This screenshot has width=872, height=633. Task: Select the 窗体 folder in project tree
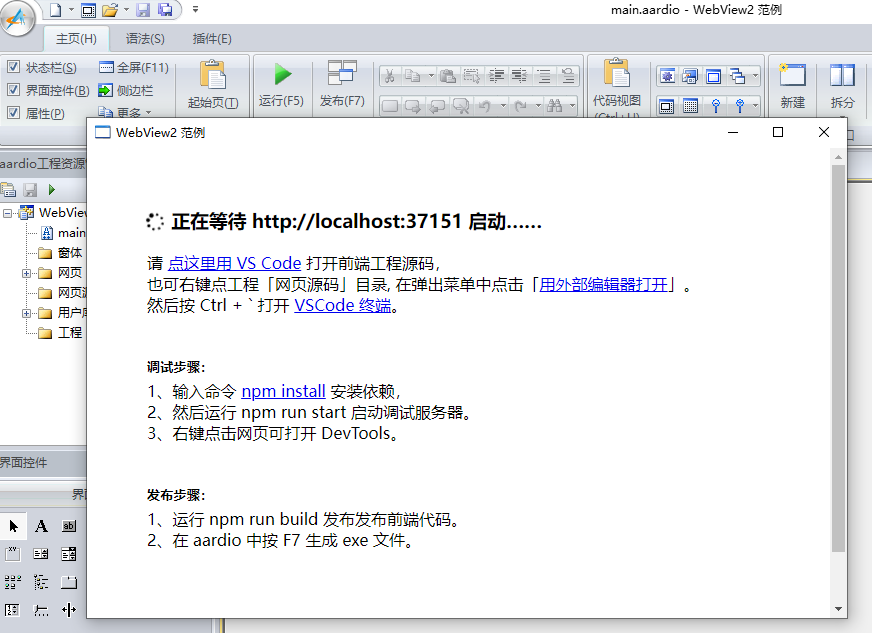60,253
